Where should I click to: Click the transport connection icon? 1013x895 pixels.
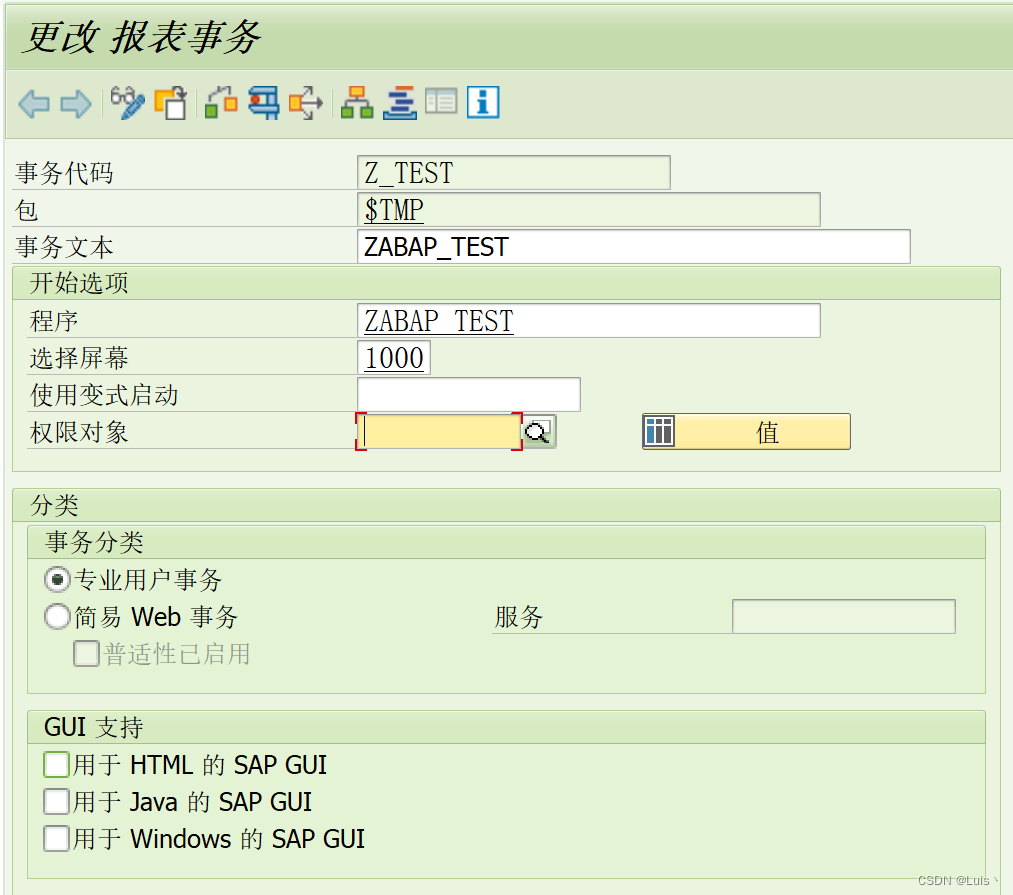click(263, 101)
